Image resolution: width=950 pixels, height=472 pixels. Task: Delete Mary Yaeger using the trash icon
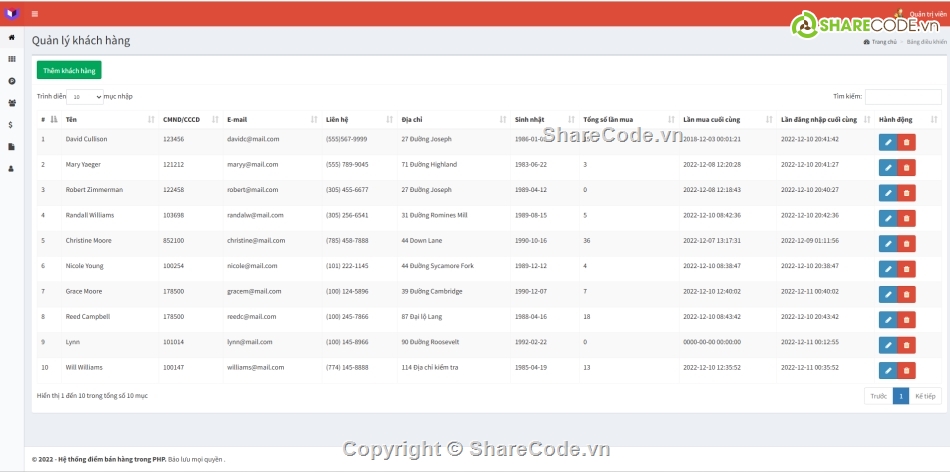click(x=906, y=168)
